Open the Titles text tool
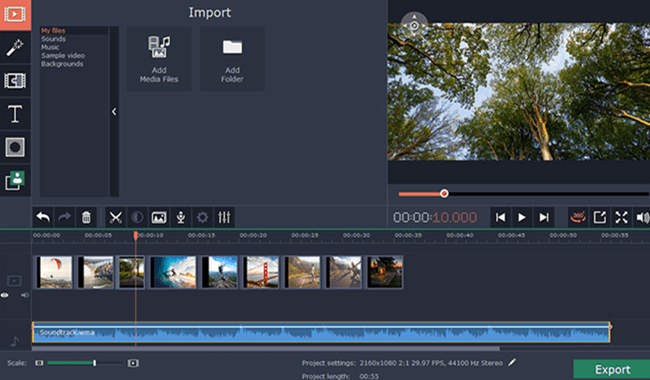The image size is (650, 380). tap(15, 114)
